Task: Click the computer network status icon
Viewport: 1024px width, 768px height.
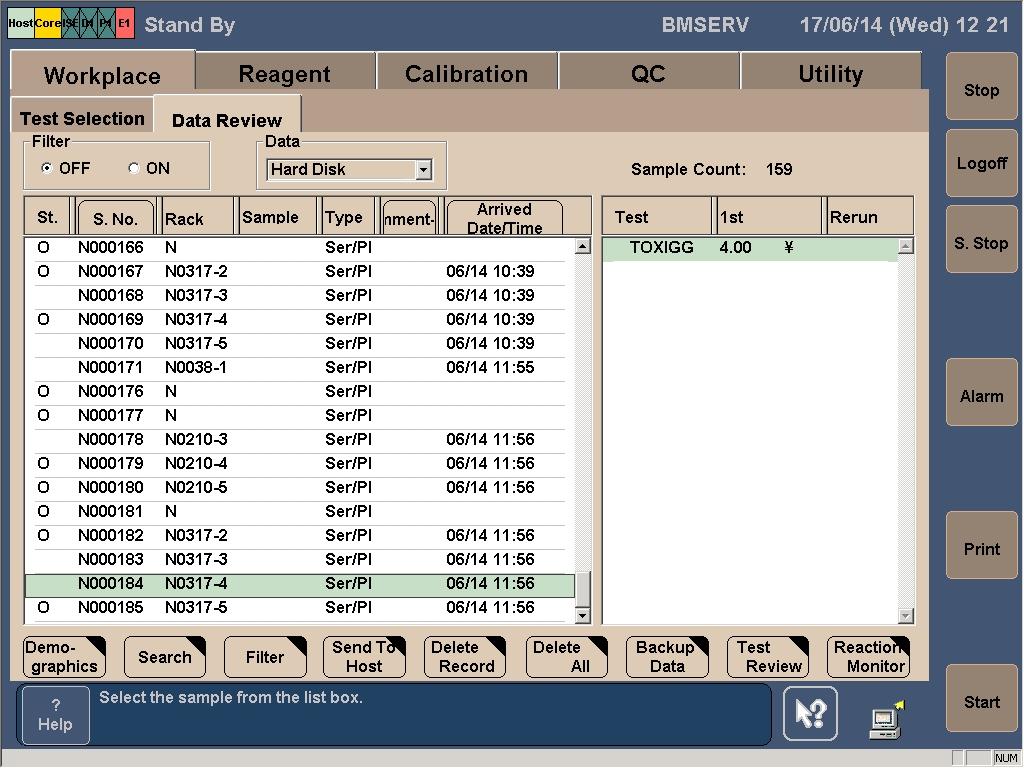Action: pyautogui.click(x=886, y=720)
